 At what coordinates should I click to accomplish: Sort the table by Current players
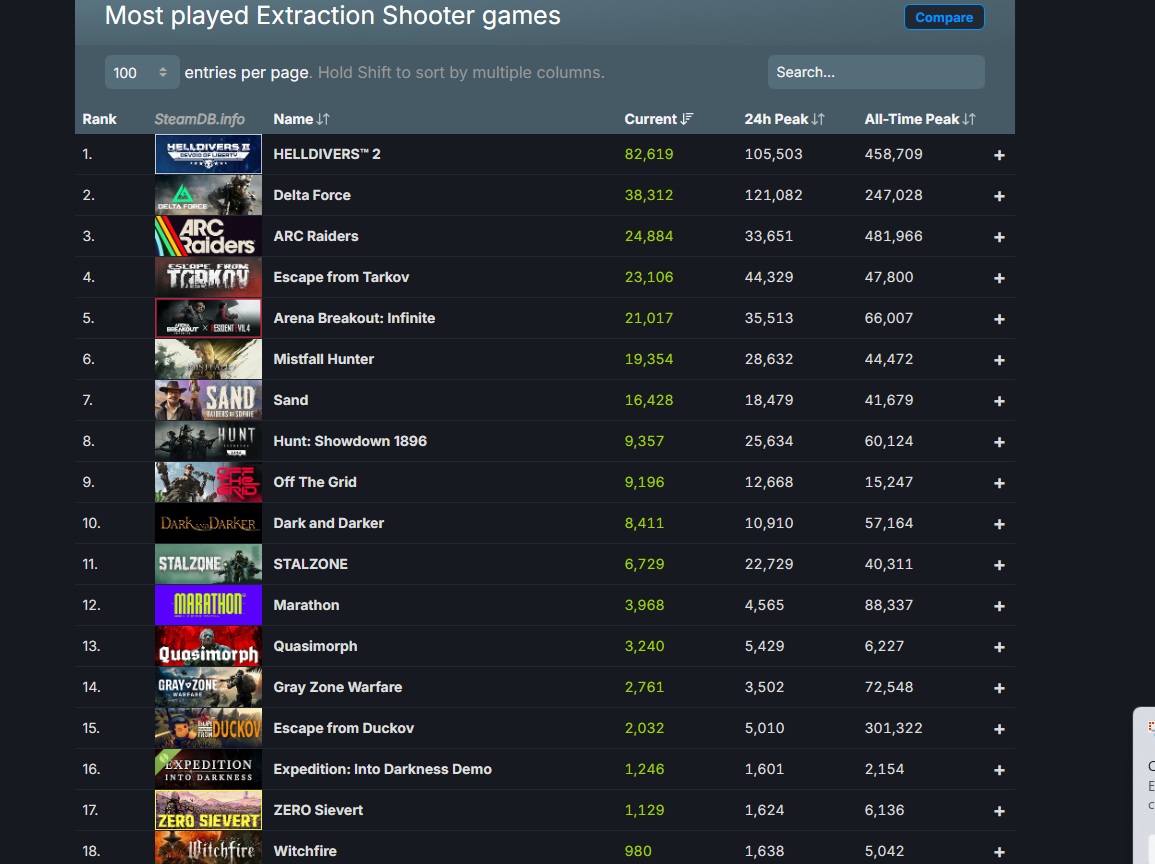659,119
